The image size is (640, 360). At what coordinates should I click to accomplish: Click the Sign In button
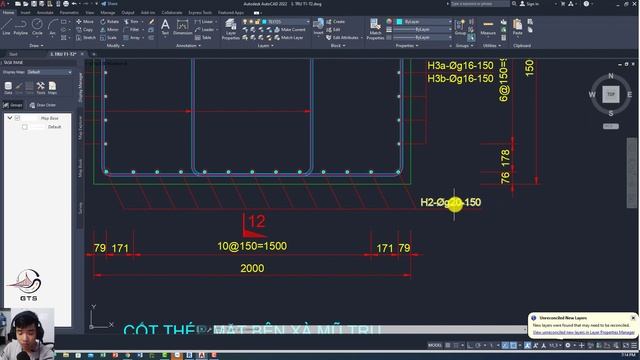[x=529, y=4]
